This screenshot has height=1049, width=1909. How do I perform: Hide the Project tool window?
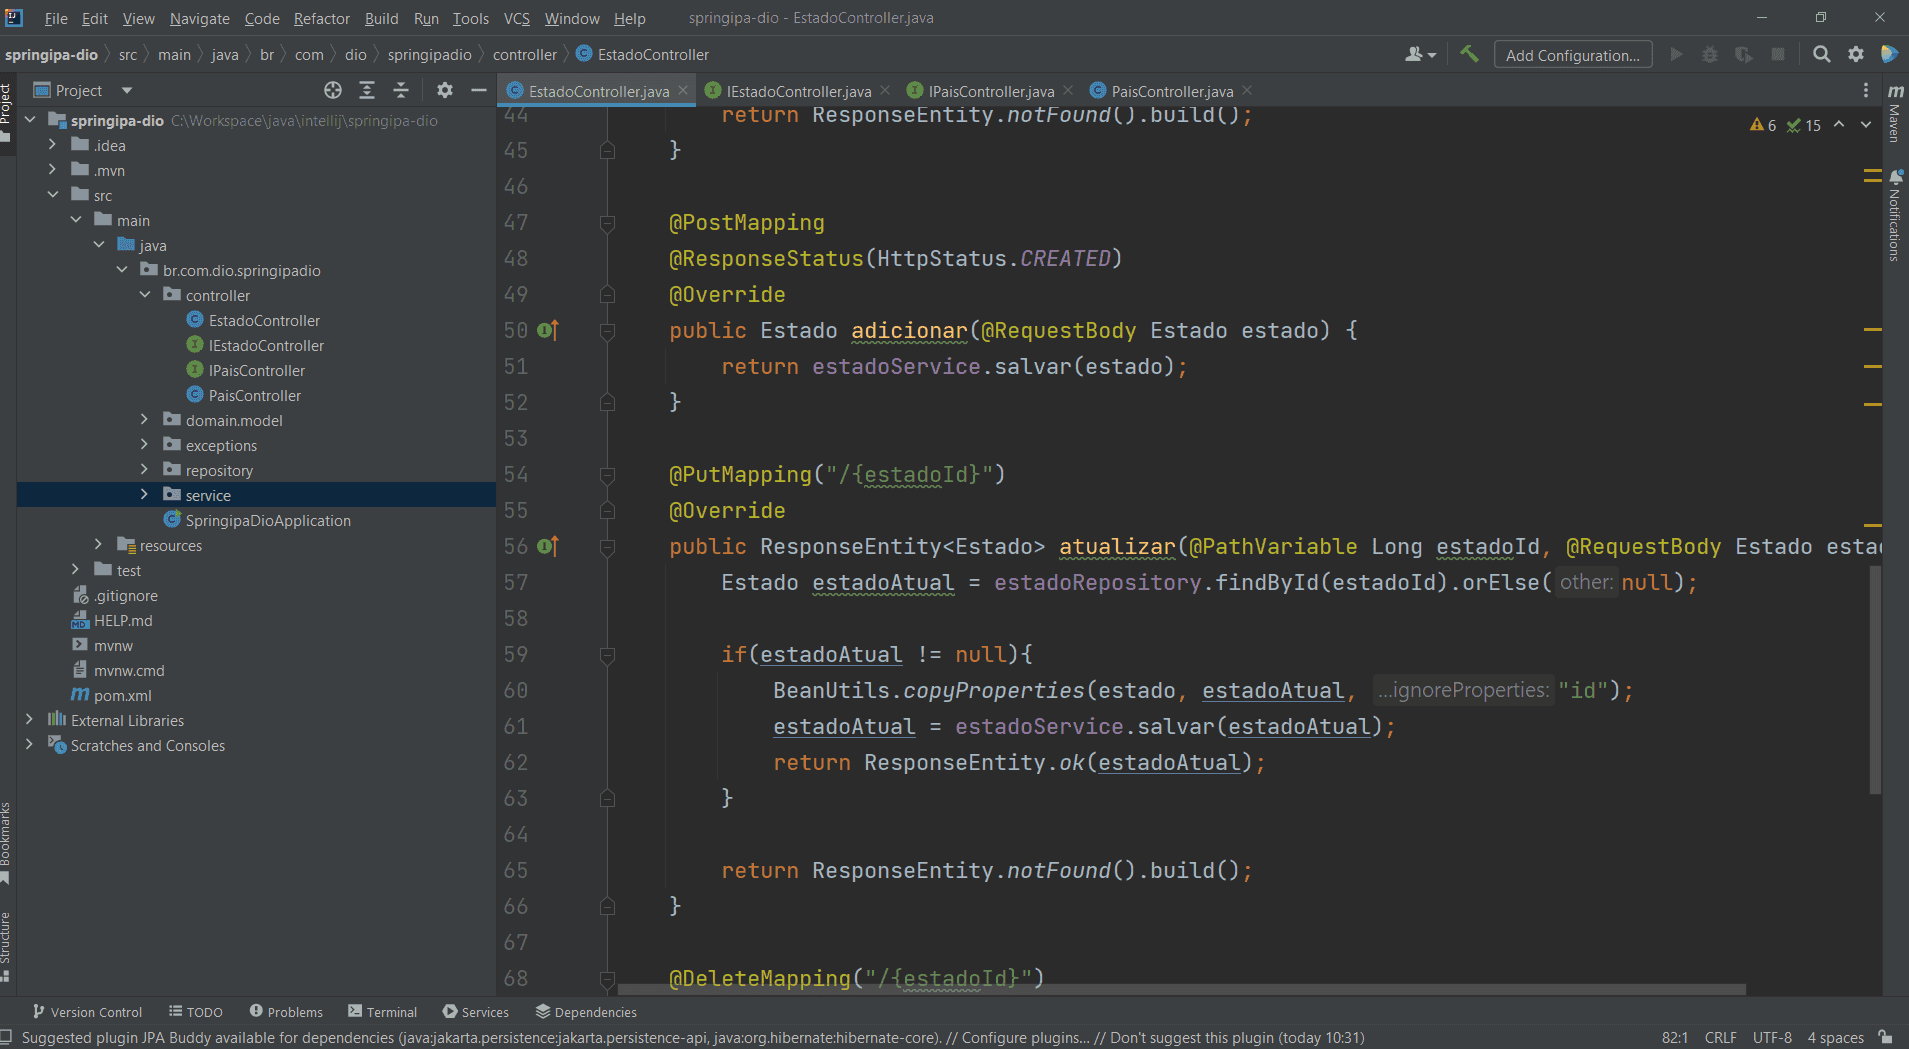click(479, 90)
